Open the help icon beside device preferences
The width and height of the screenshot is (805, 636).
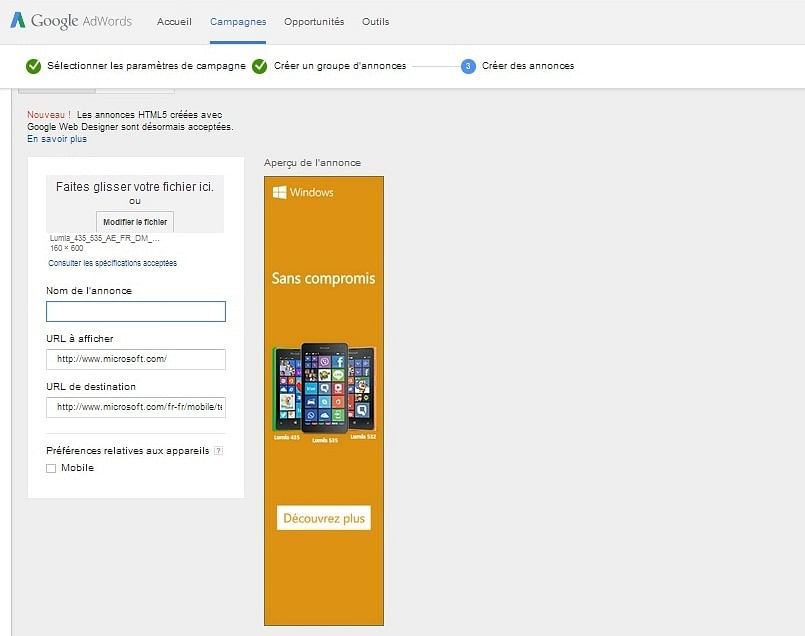218,451
